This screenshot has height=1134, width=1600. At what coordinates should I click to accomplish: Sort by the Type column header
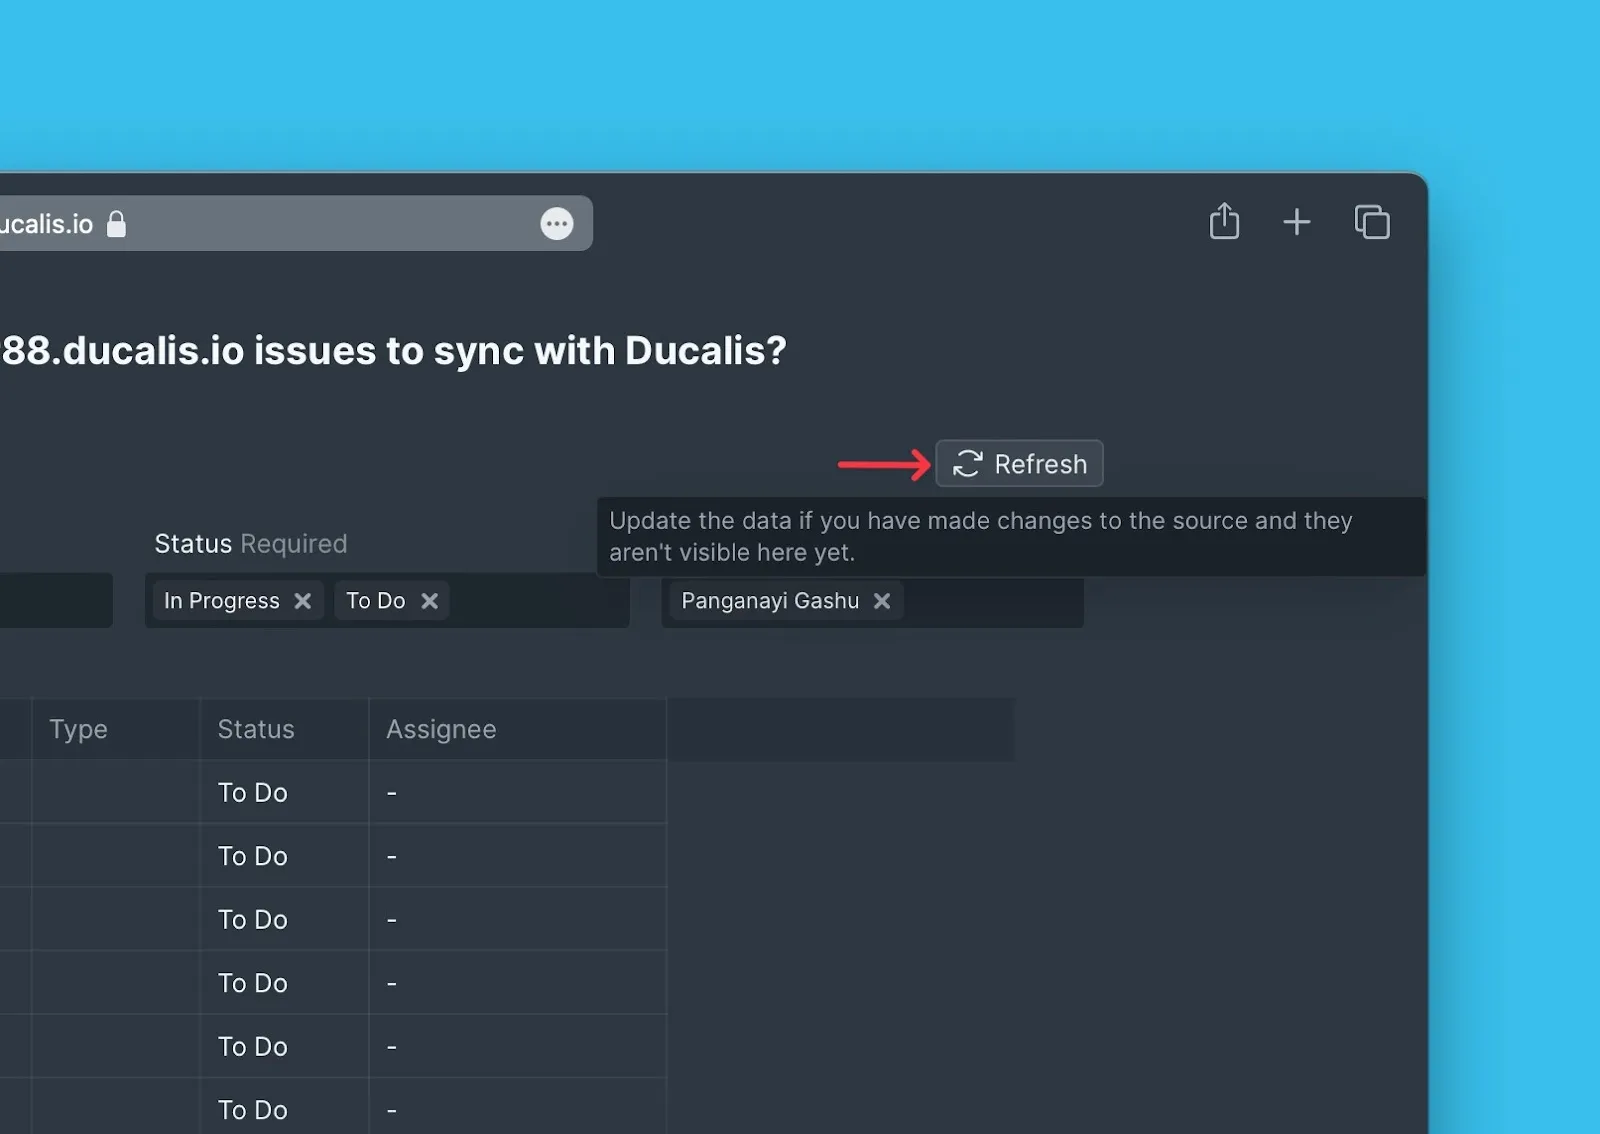click(x=79, y=729)
